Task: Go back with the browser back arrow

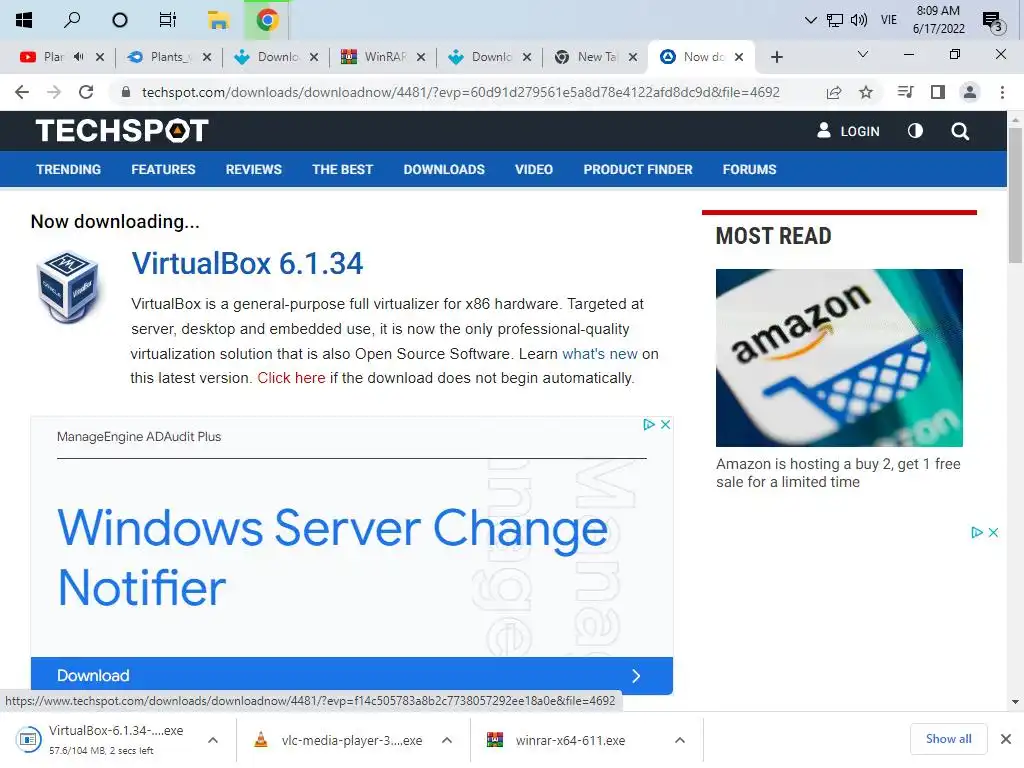Action: [x=22, y=92]
